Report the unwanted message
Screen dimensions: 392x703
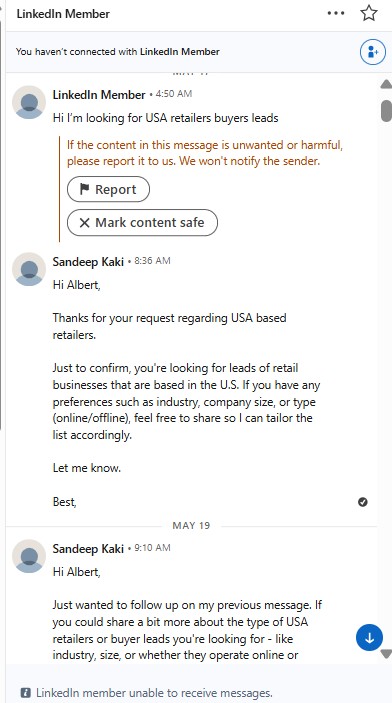[109, 189]
